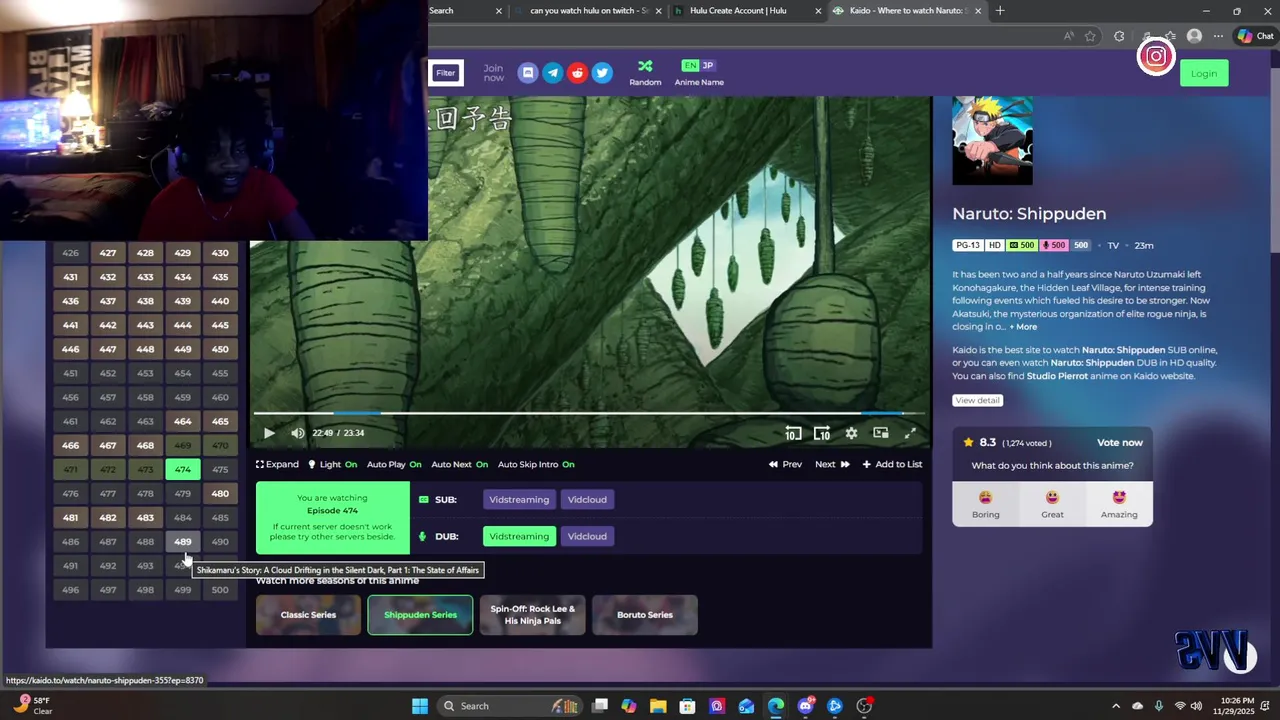1280x720 pixels.
Task: Open a new browser tab
Action: [1000, 11]
